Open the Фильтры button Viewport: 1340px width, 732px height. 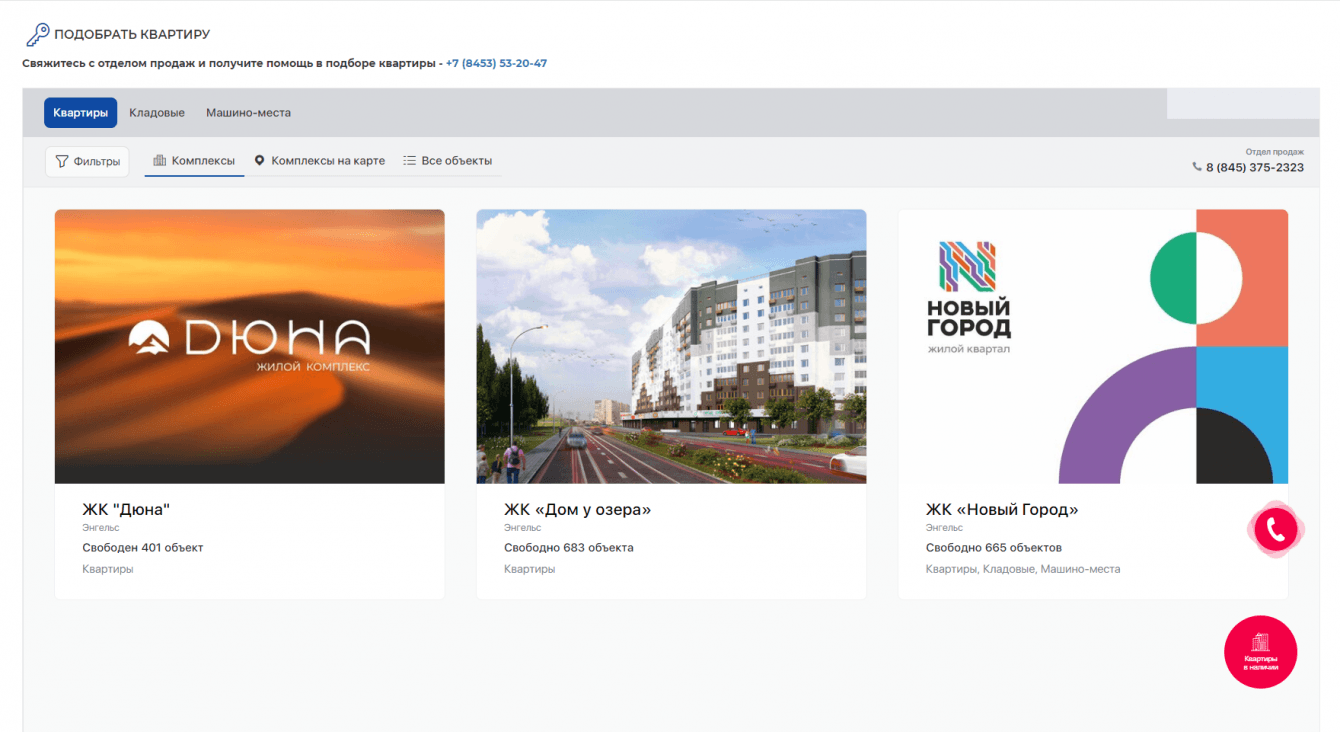click(87, 161)
